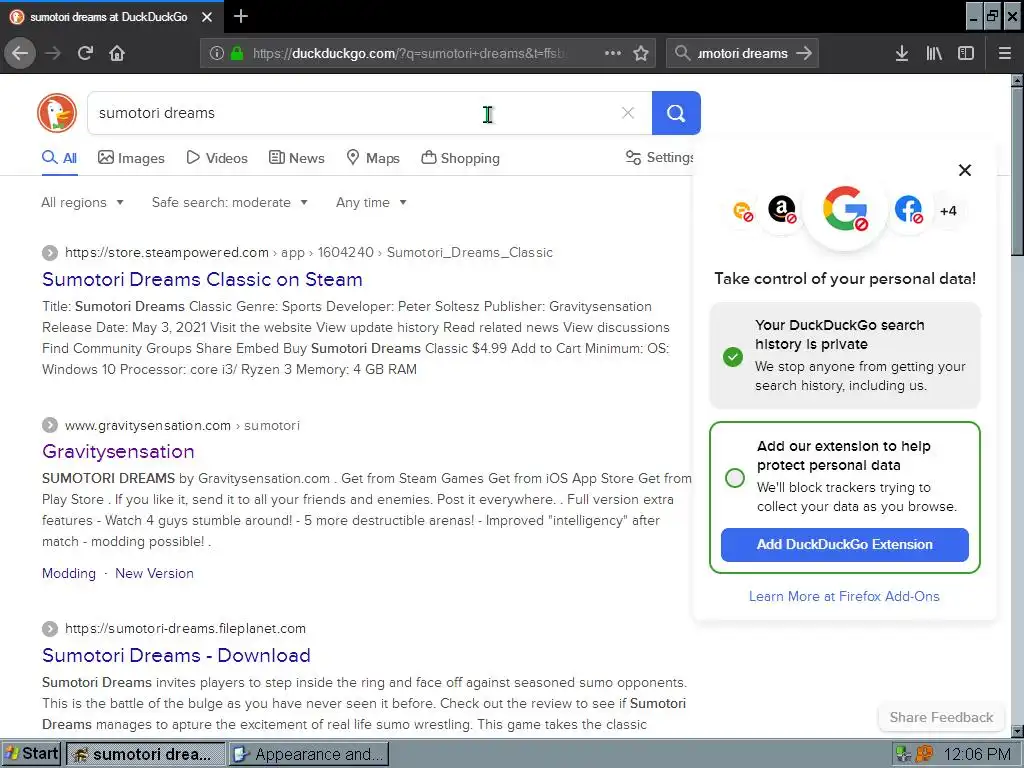Expand the All regions dropdown

tap(82, 202)
